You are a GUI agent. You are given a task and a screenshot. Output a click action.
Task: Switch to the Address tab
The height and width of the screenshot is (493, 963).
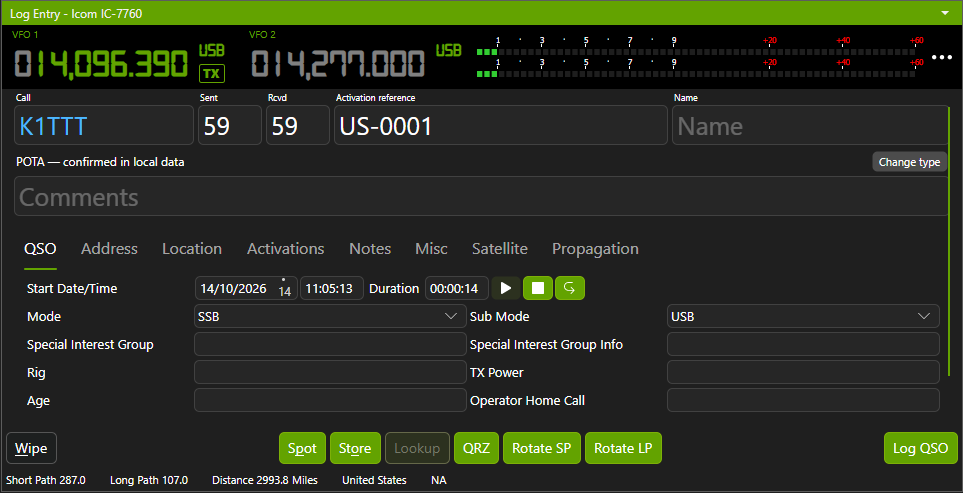pos(109,249)
